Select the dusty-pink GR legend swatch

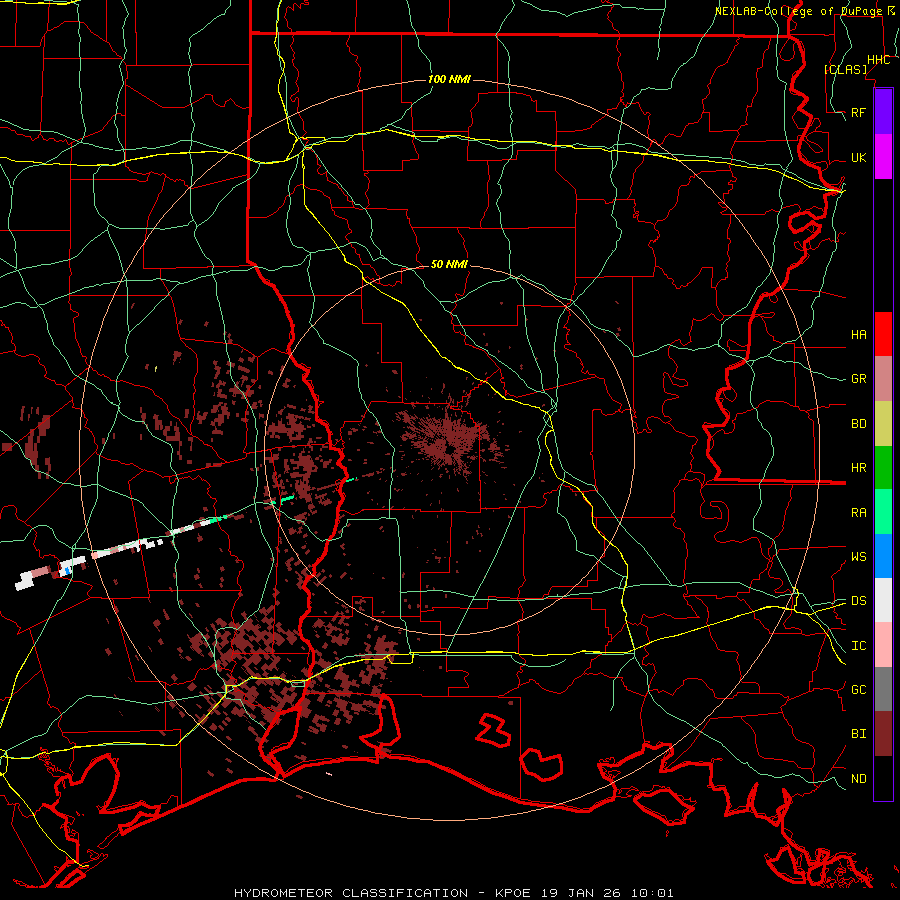coord(883,378)
